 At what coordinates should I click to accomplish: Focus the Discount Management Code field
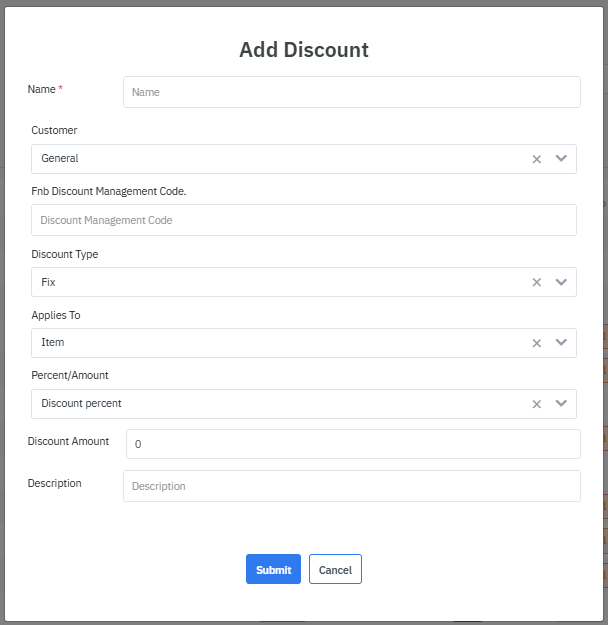tap(303, 220)
